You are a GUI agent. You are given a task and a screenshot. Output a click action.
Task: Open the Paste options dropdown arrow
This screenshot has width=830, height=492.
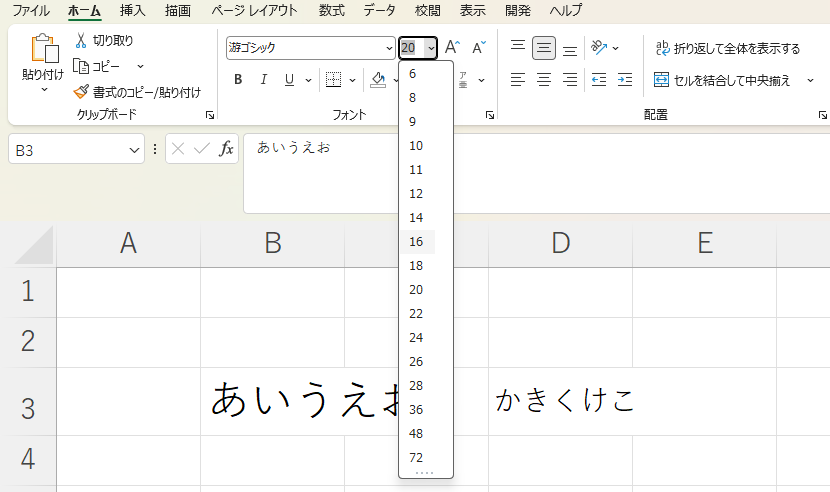click(44, 90)
